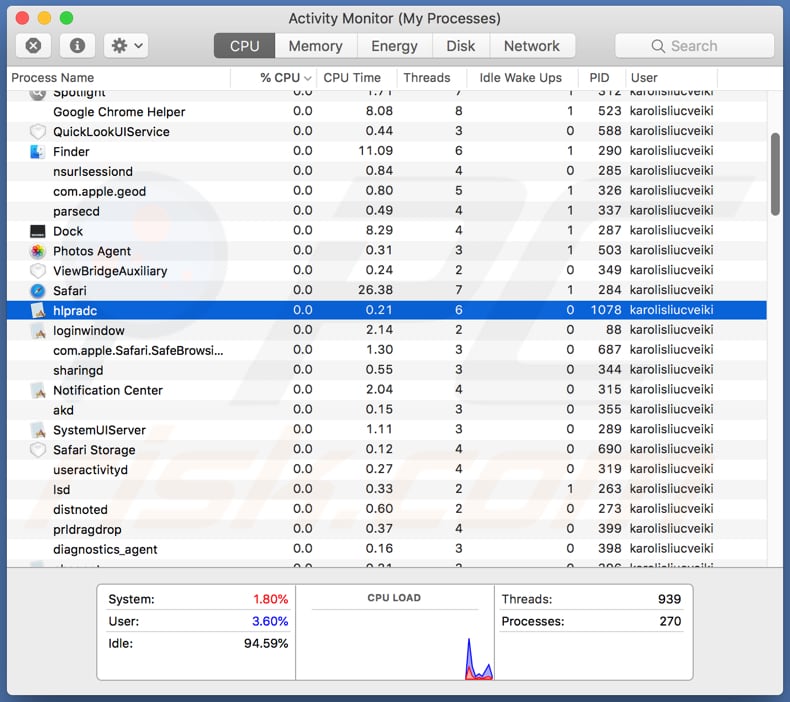Click the System 1.80% value
The height and width of the screenshot is (702, 790).
[271, 599]
